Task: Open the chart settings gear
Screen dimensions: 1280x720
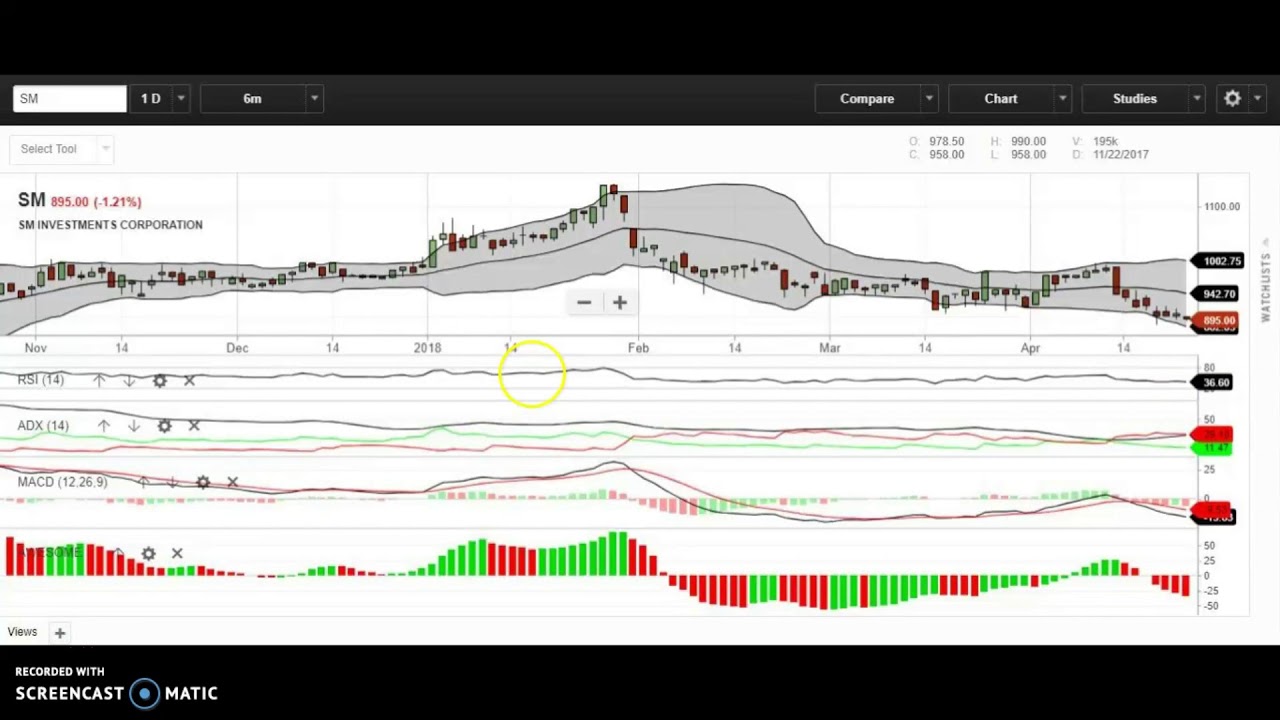Action: tap(1232, 98)
